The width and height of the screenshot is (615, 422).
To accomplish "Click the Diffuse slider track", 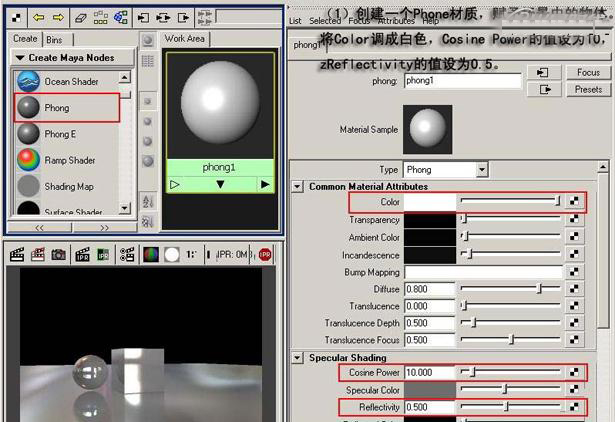I will click(x=511, y=289).
